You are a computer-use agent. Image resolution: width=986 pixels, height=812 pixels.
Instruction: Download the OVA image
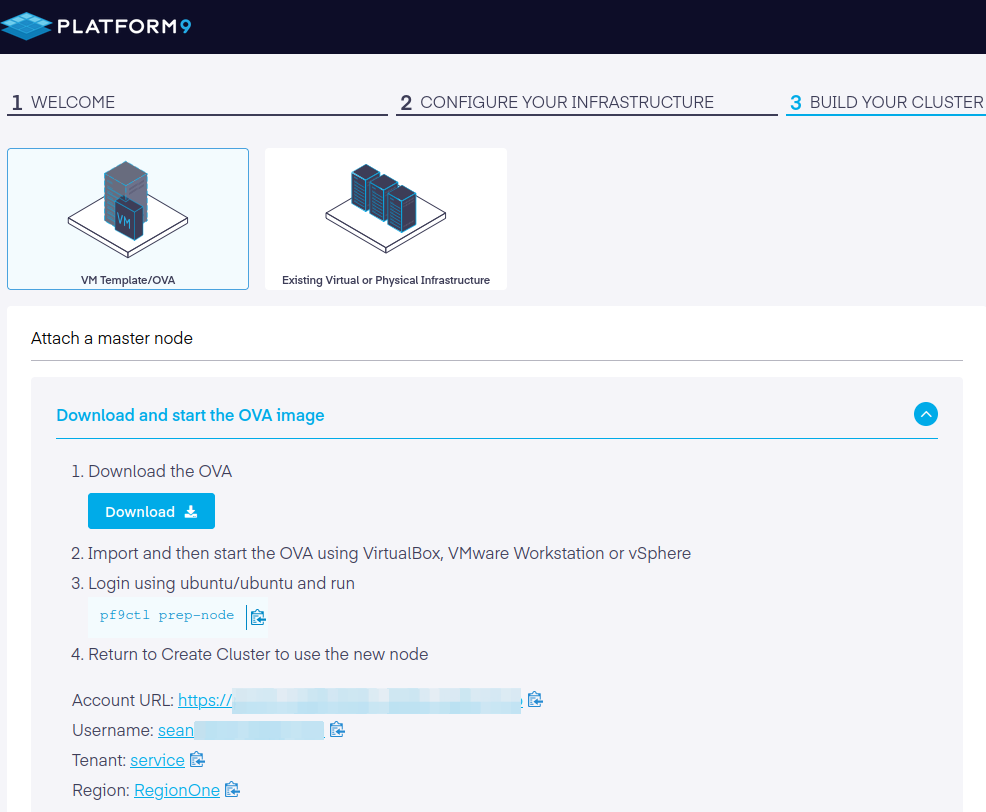(x=152, y=511)
